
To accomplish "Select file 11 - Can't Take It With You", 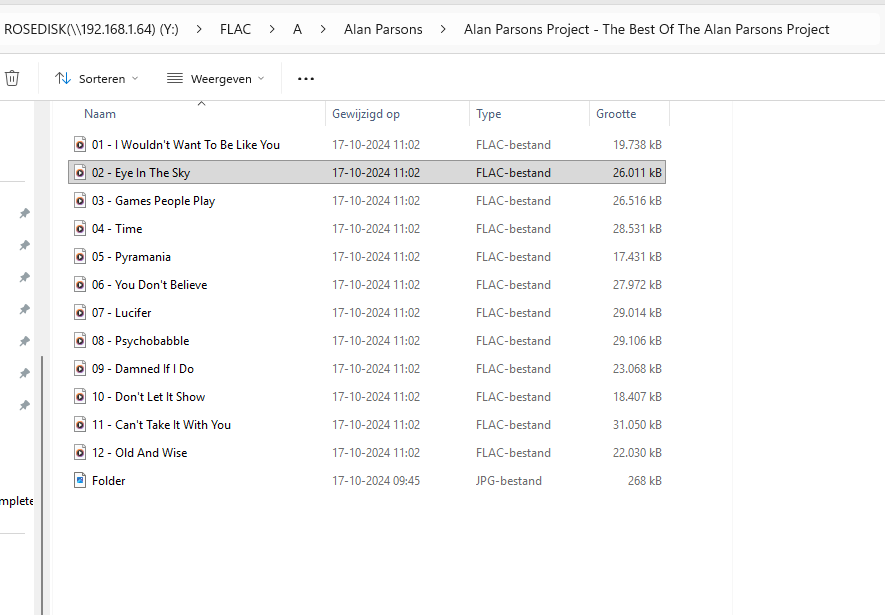I will (x=161, y=425).
